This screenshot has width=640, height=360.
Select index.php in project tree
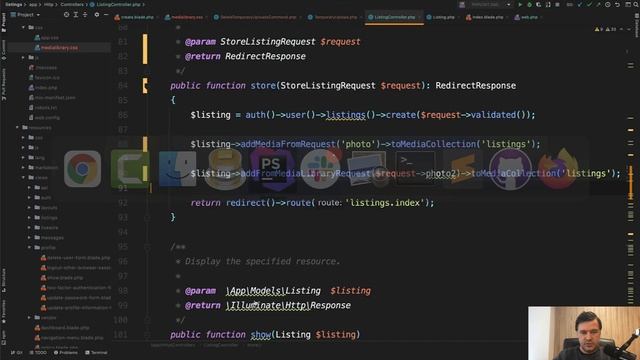click(x=46, y=87)
